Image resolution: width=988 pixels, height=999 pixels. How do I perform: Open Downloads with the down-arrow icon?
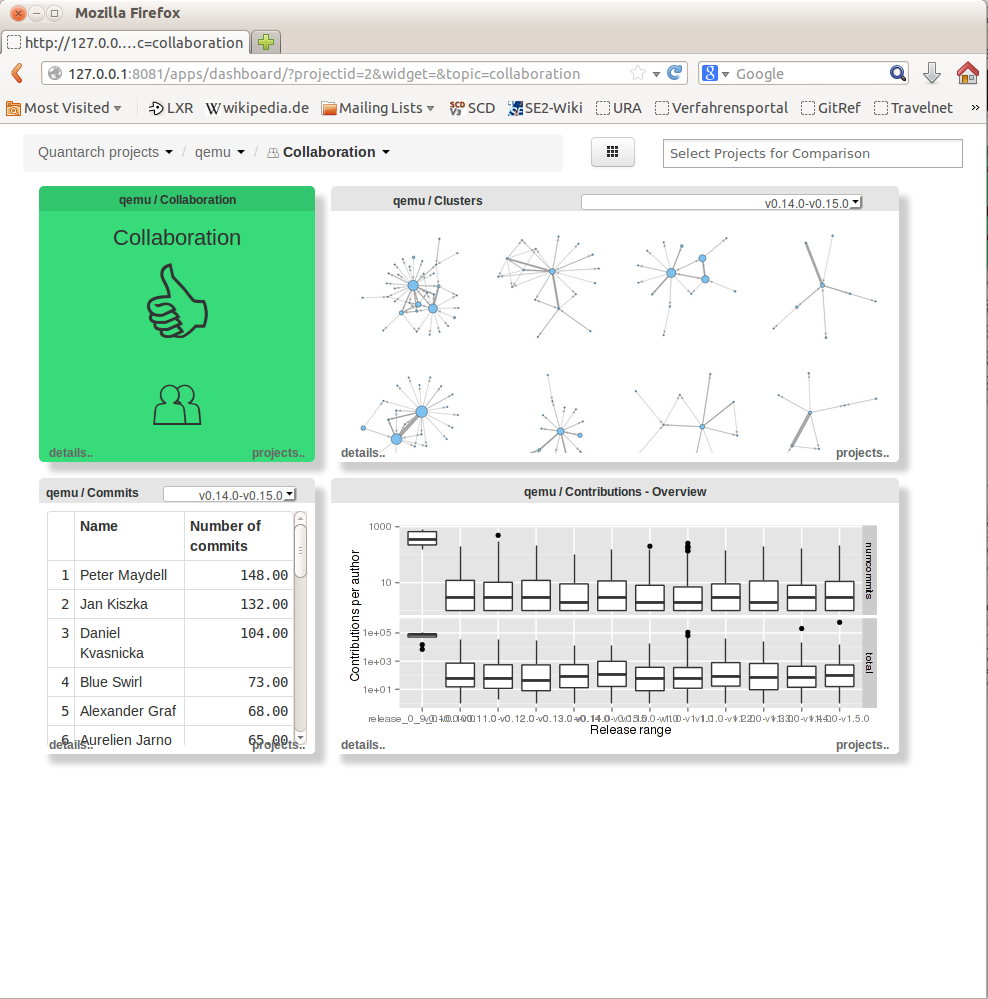(x=931, y=73)
